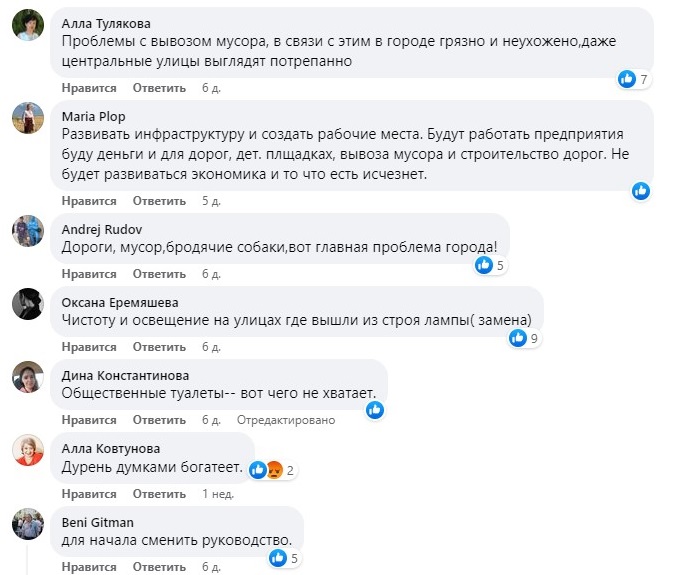Reply to Beni Gitman's comment

pyautogui.click(x=159, y=567)
